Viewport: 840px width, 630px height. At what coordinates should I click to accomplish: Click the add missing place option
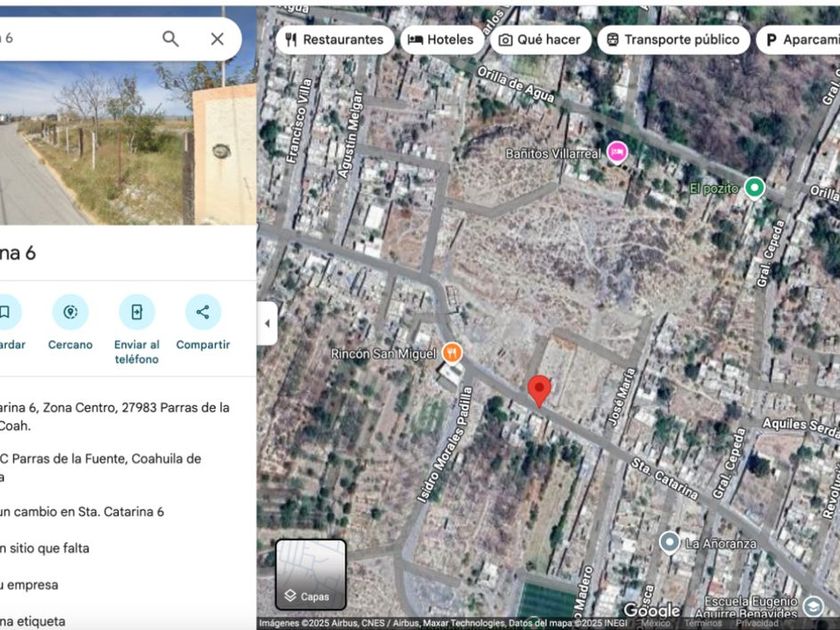tap(44, 548)
